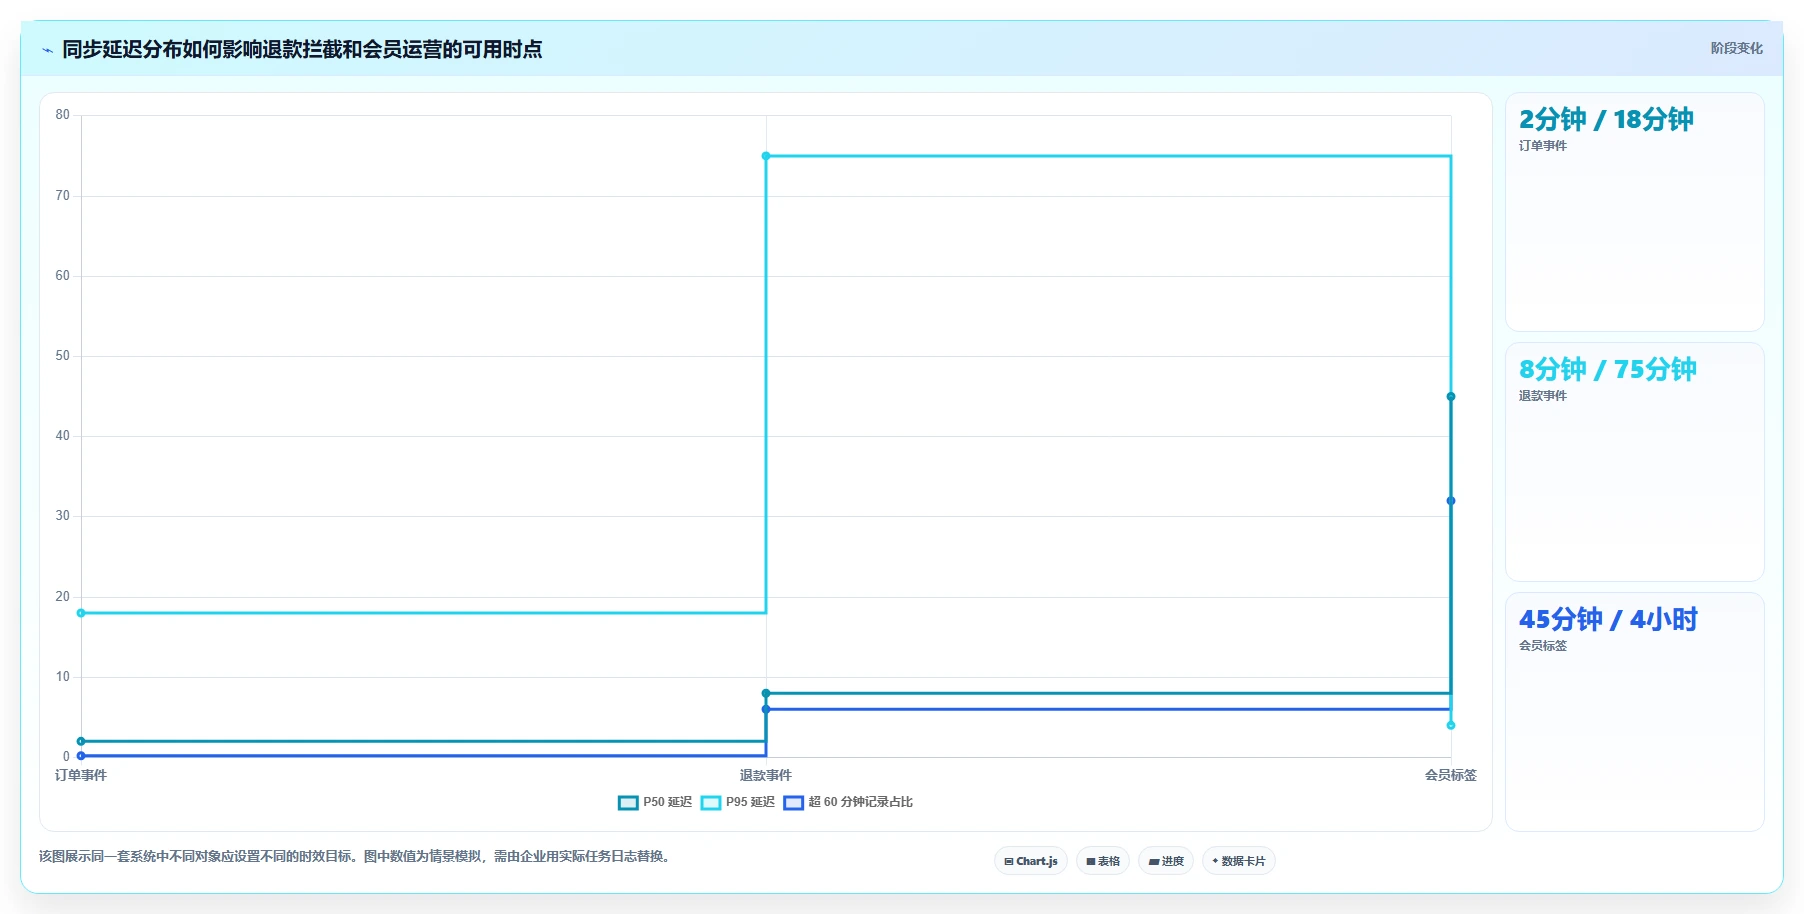Click the 会员标签 caption inside the third card
This screenshot has height=914, width=1804.
tap(1543, 646)
